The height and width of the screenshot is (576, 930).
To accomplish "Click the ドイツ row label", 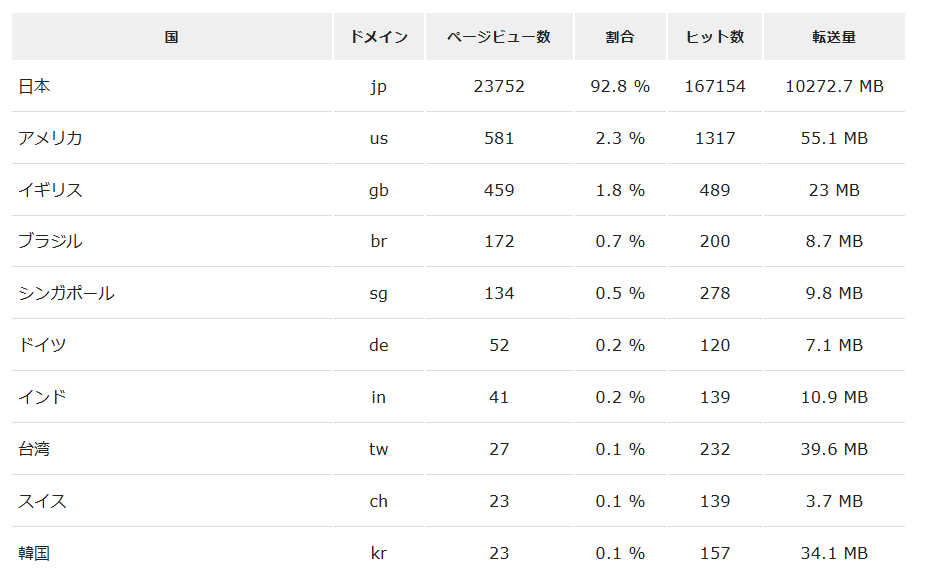I will point(42,345).
